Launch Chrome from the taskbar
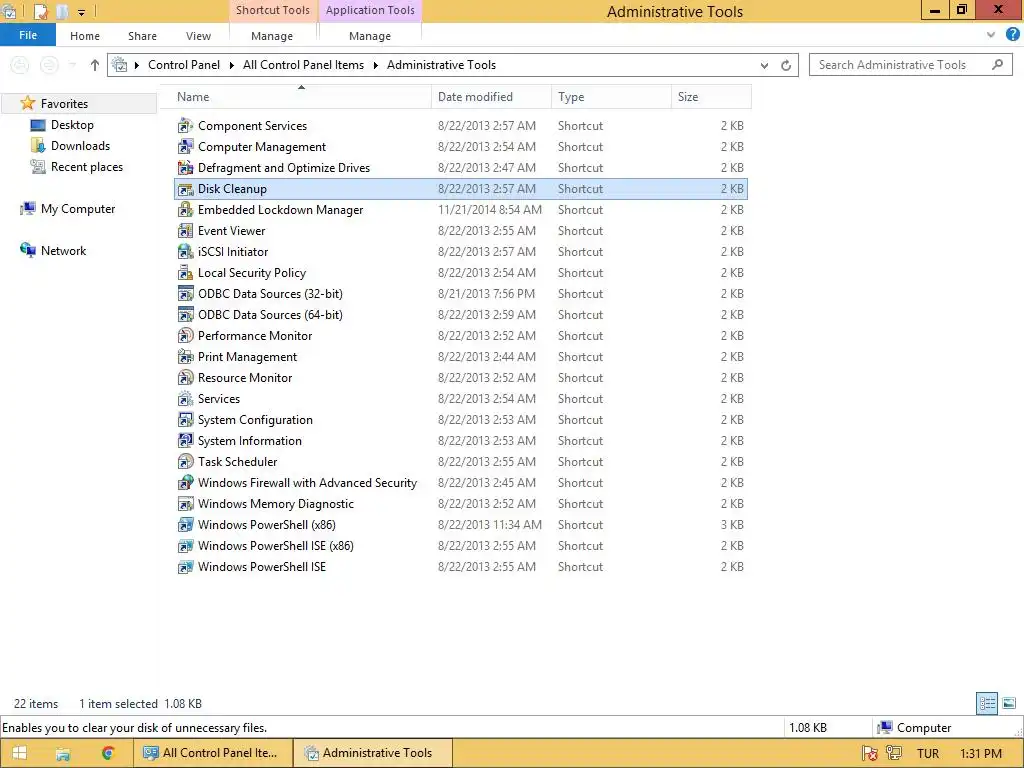Screen dimensions: 1024x768 pyautogui.click(x=108, y=753)
